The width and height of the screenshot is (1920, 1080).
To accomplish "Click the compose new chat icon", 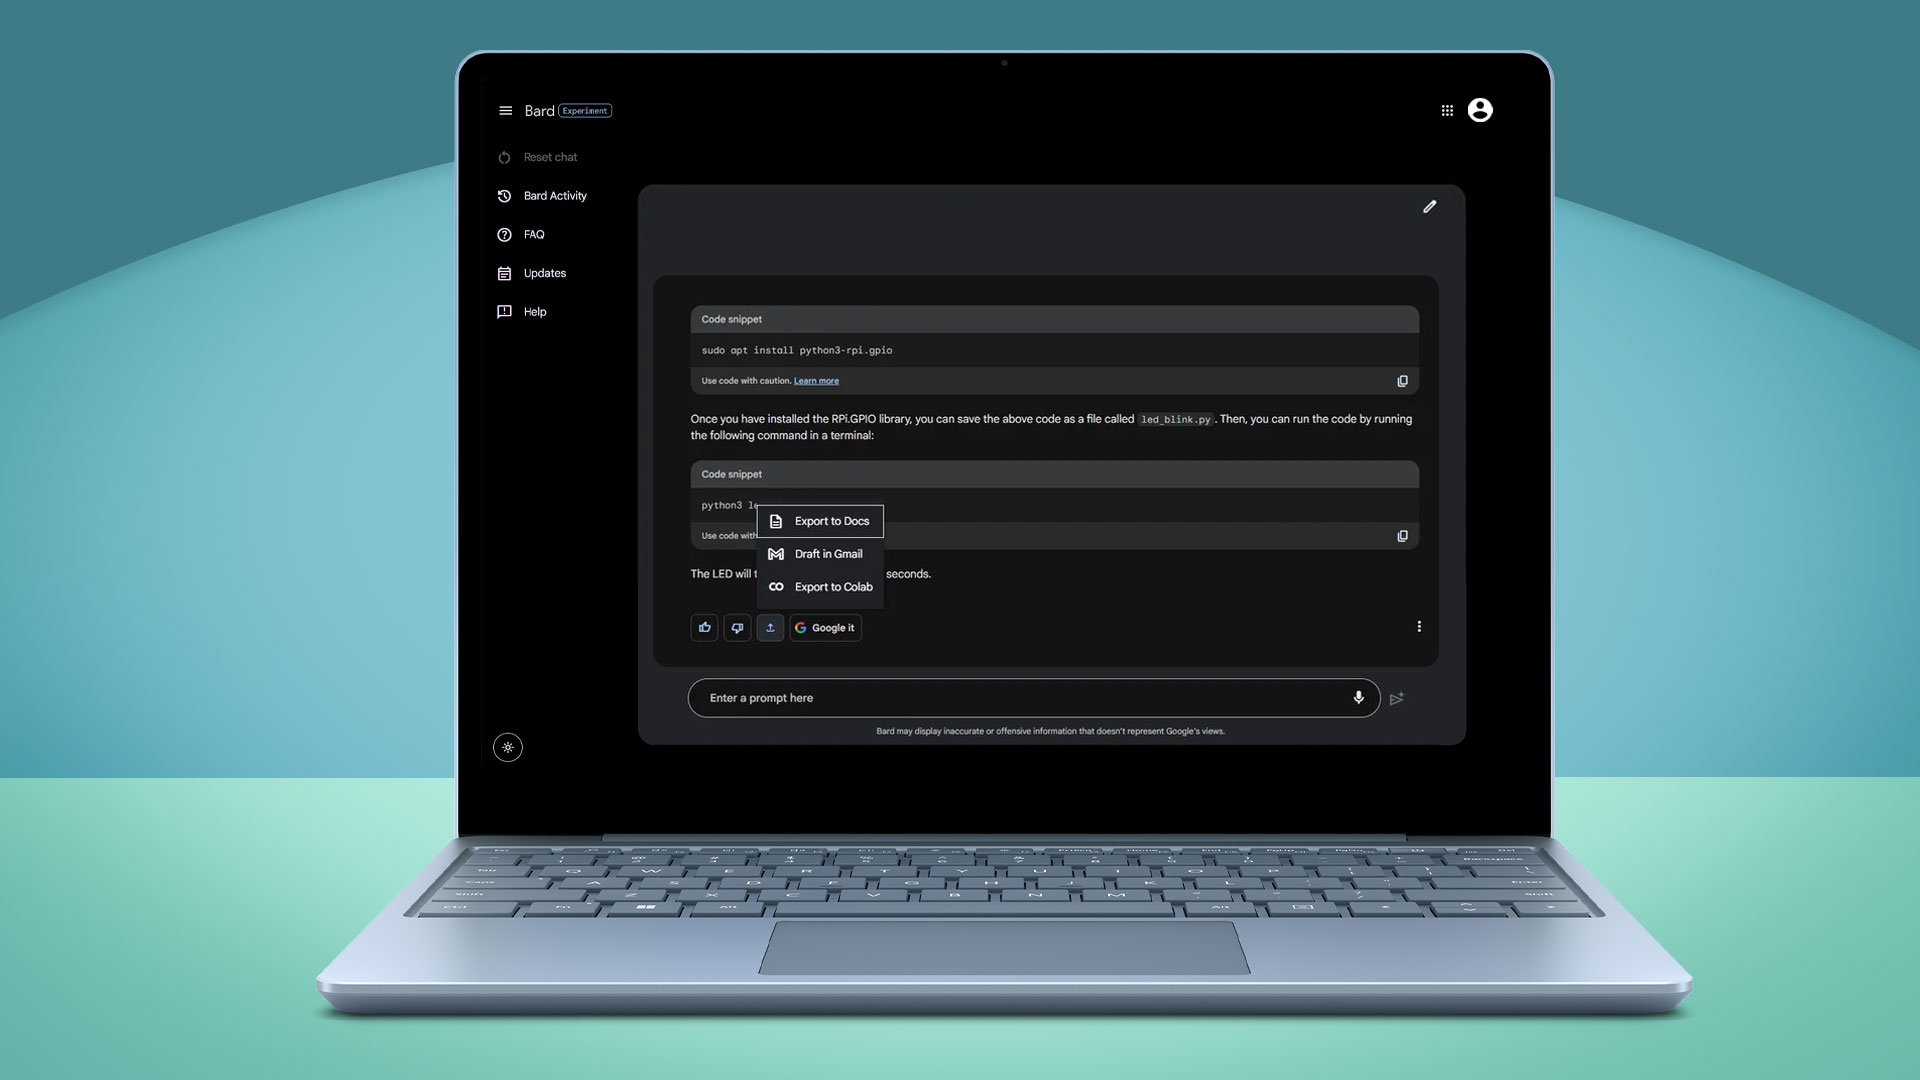I will point(1429,207).
